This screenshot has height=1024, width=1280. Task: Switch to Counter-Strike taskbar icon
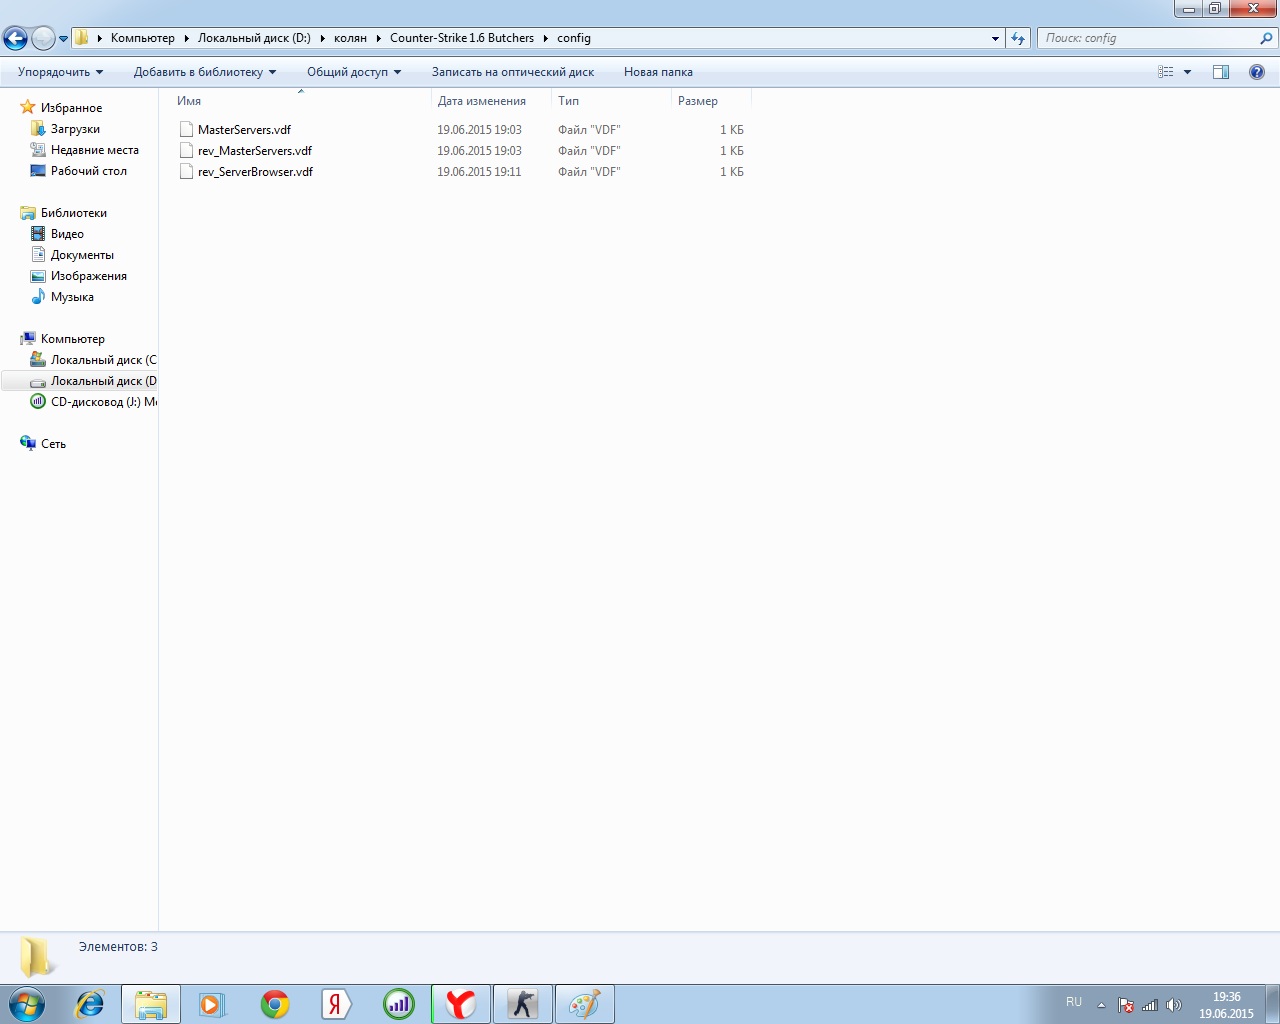(523, 1004)
